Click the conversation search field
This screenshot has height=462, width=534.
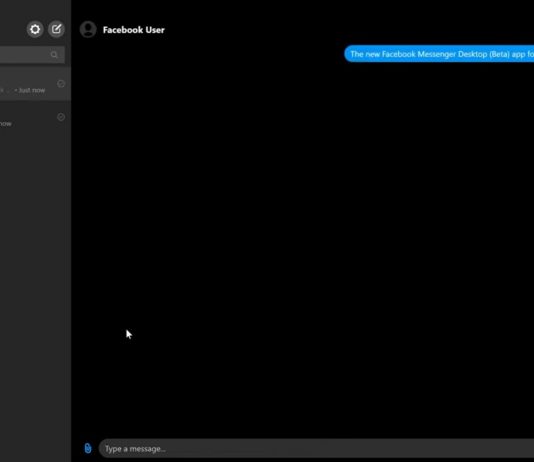pyautogui.click(x=32, y=55)
